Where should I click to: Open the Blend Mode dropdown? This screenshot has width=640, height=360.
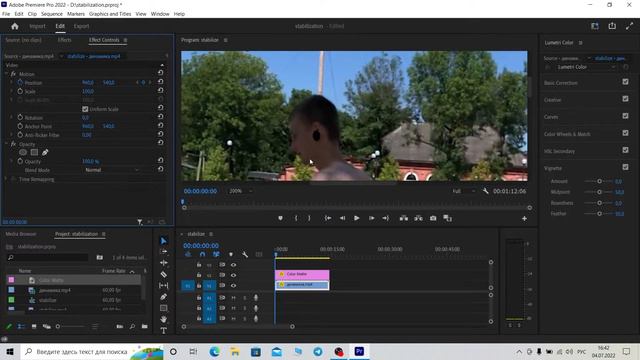(111, 170)
